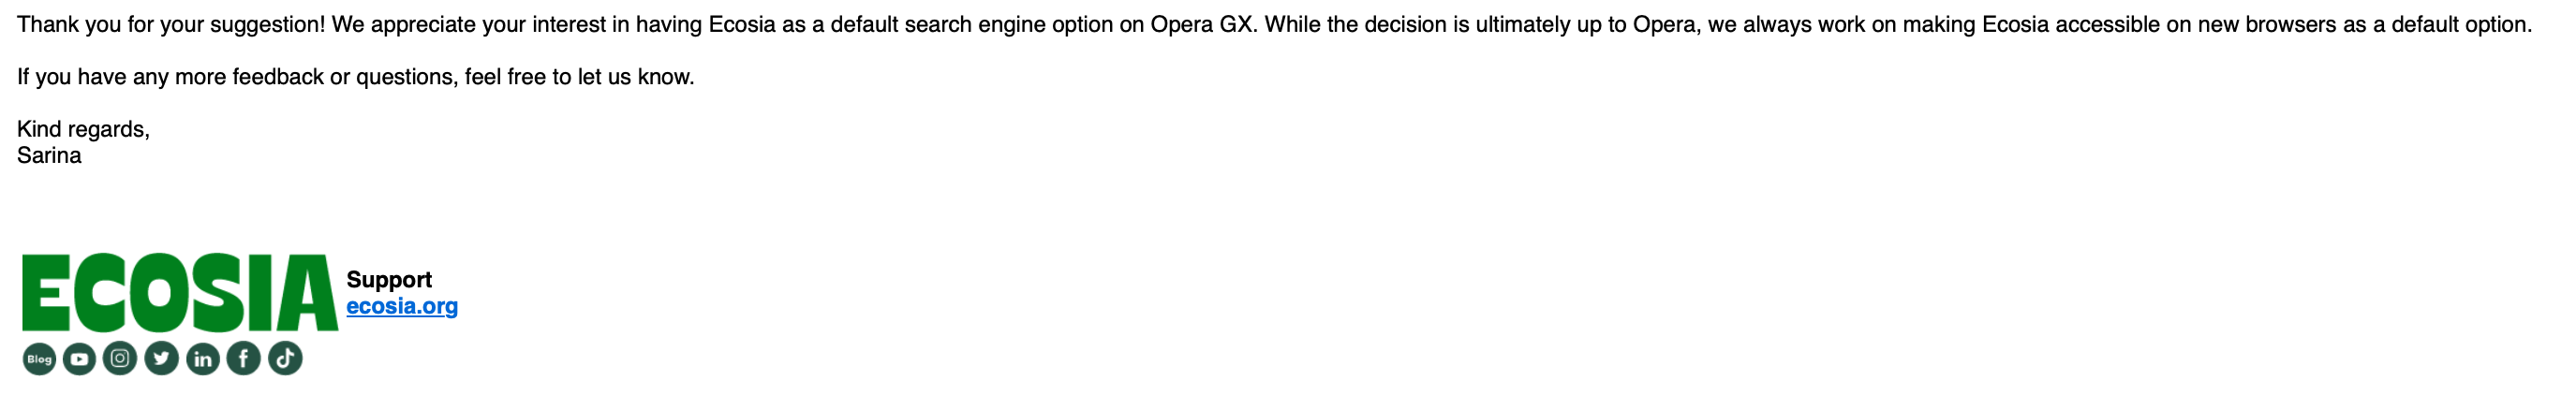The width and height of the screenshot is (2576, 395).
Task: Click the green ECOSIA logo
Action: pos(180,292)
